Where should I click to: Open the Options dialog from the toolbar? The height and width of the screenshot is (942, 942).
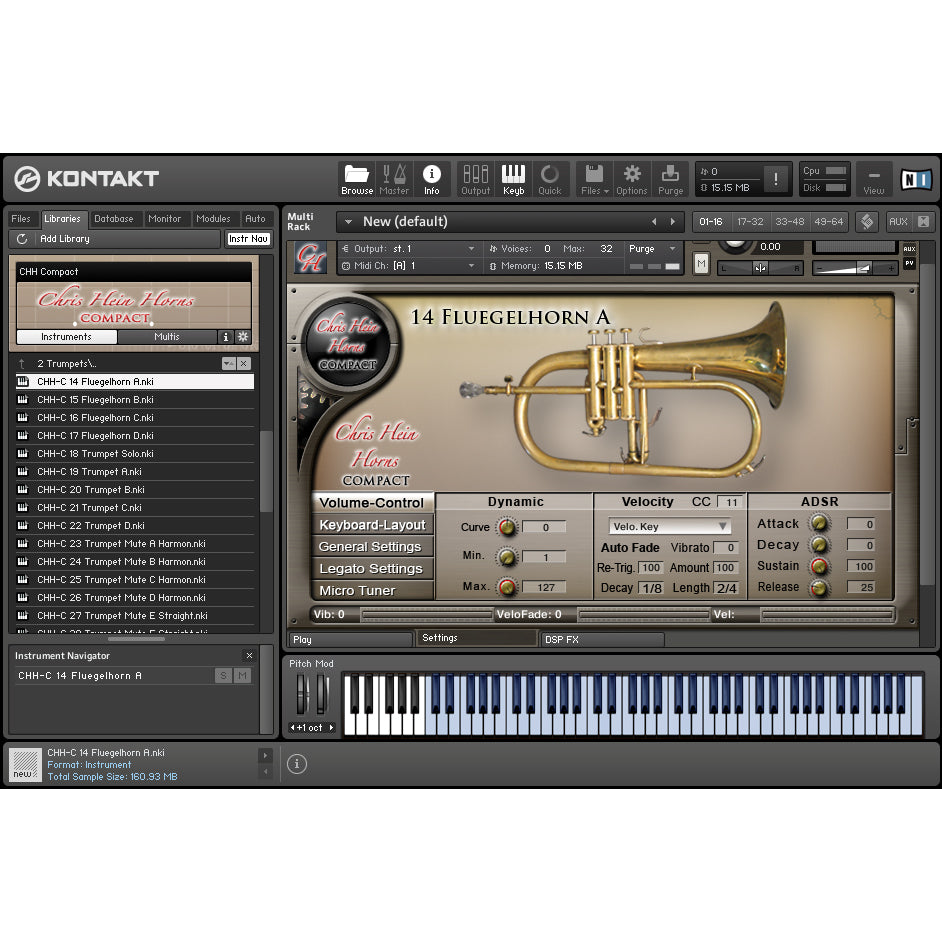631,178
